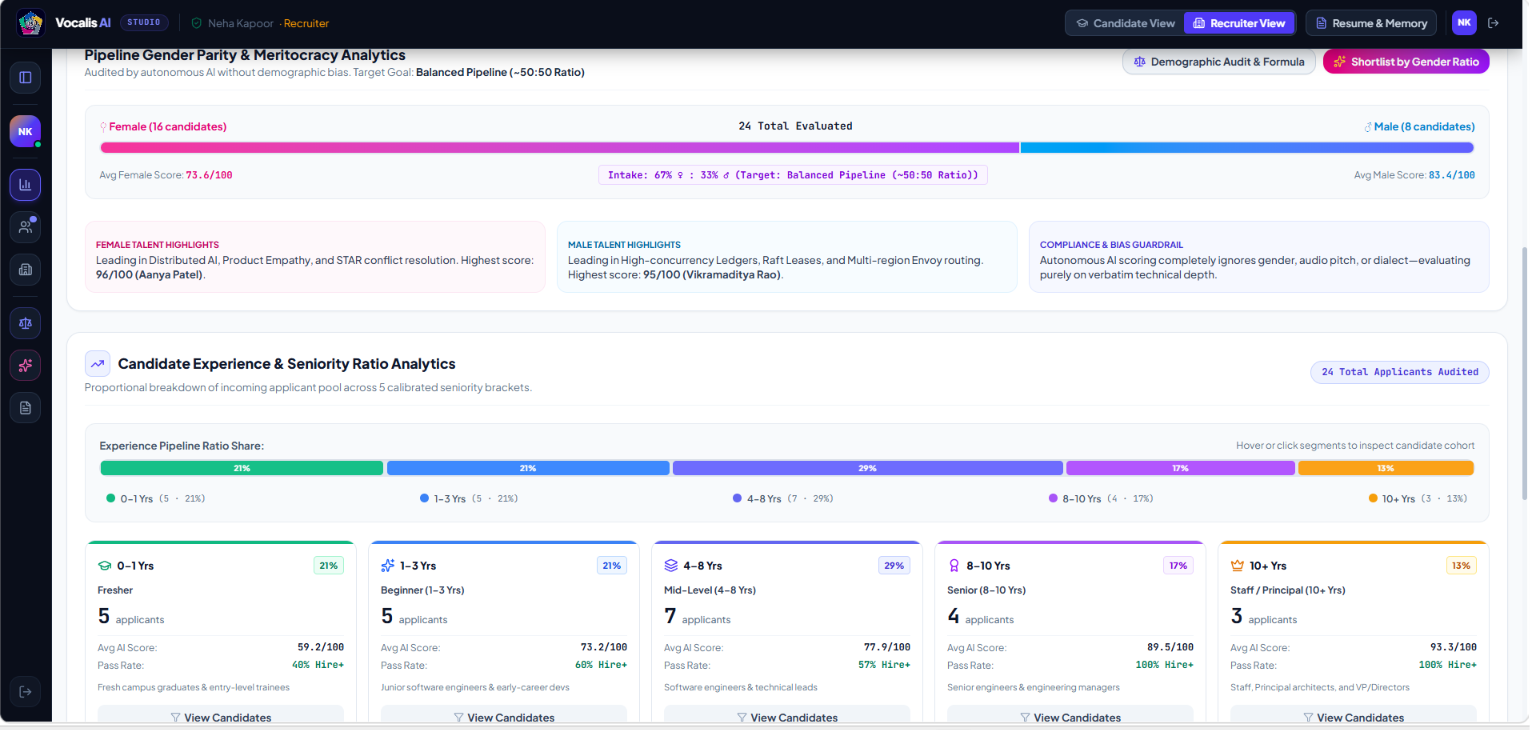This screenshot has width=1530, height=730.
Task: Select the 10+ Yrs legend entry
Action: (1419, 498)
